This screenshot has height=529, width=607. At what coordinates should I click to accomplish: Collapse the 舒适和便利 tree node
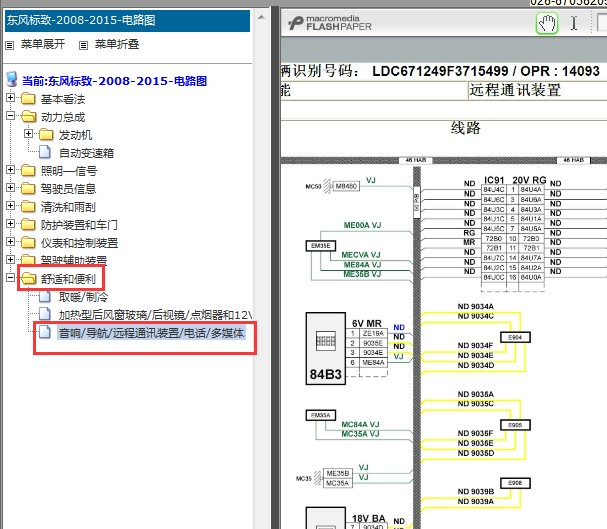10,277
